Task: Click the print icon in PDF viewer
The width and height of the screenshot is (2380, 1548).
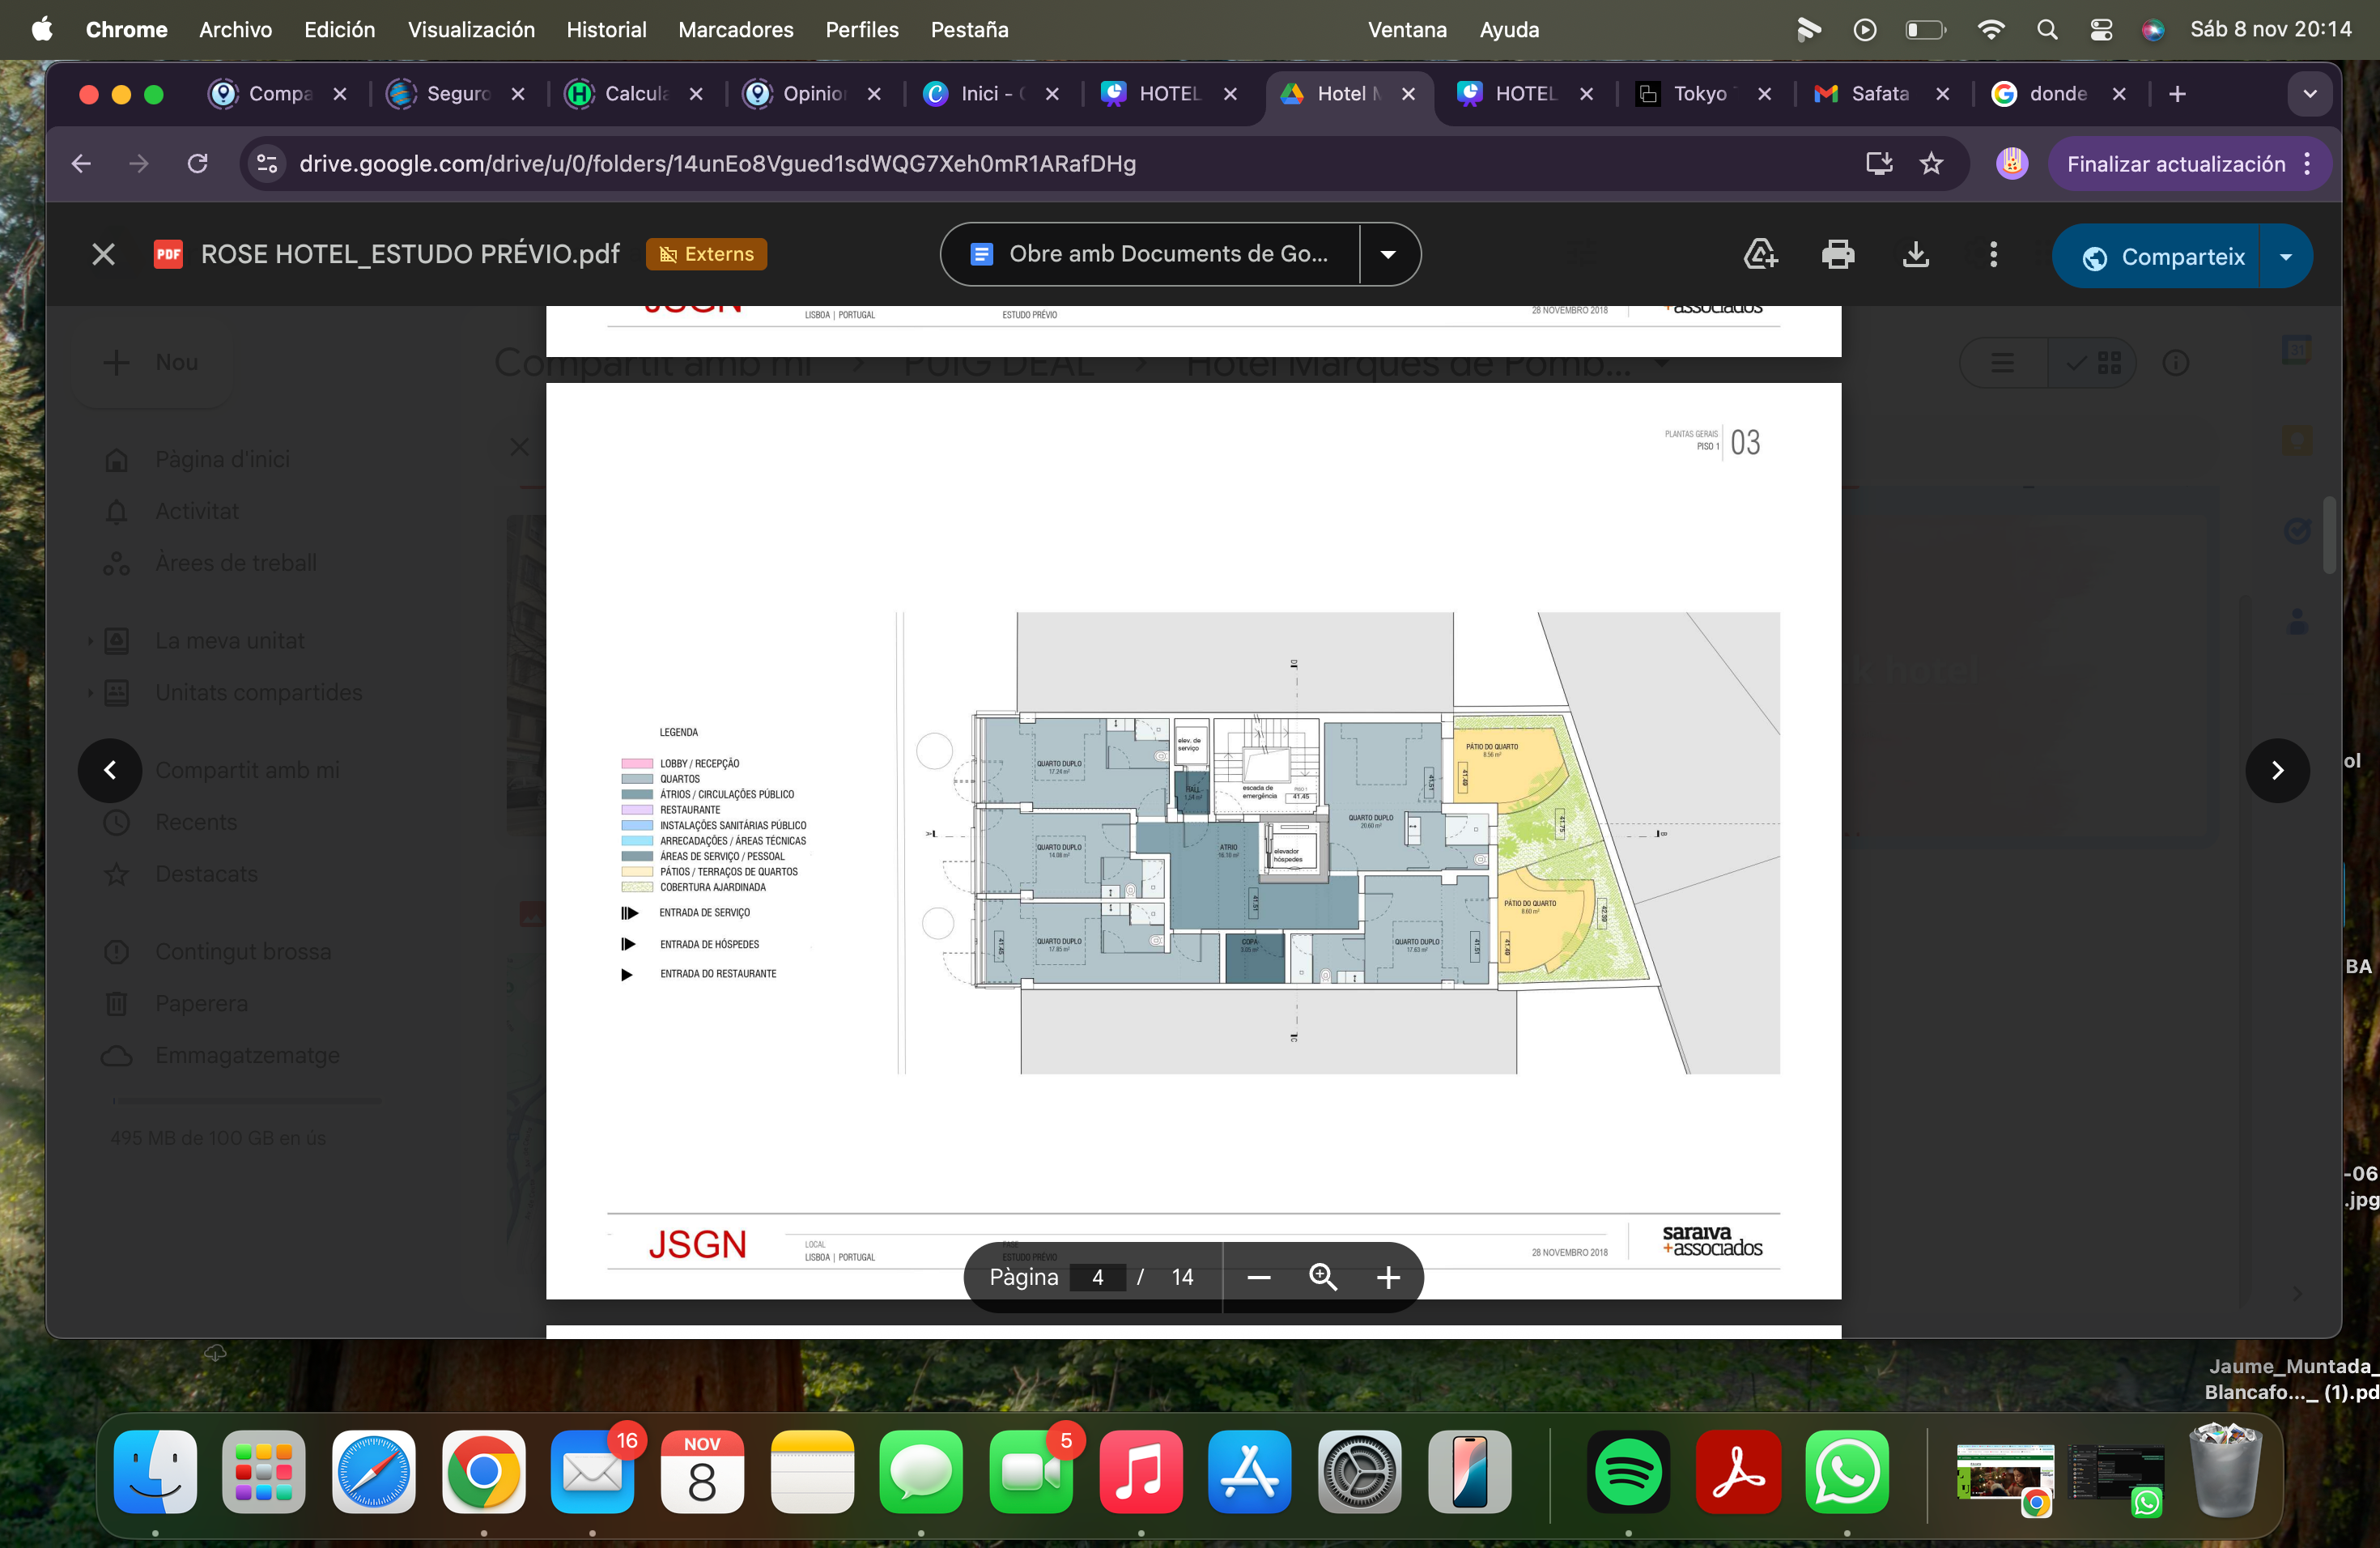Action: pyautogui.click(x=1837, y=255)
